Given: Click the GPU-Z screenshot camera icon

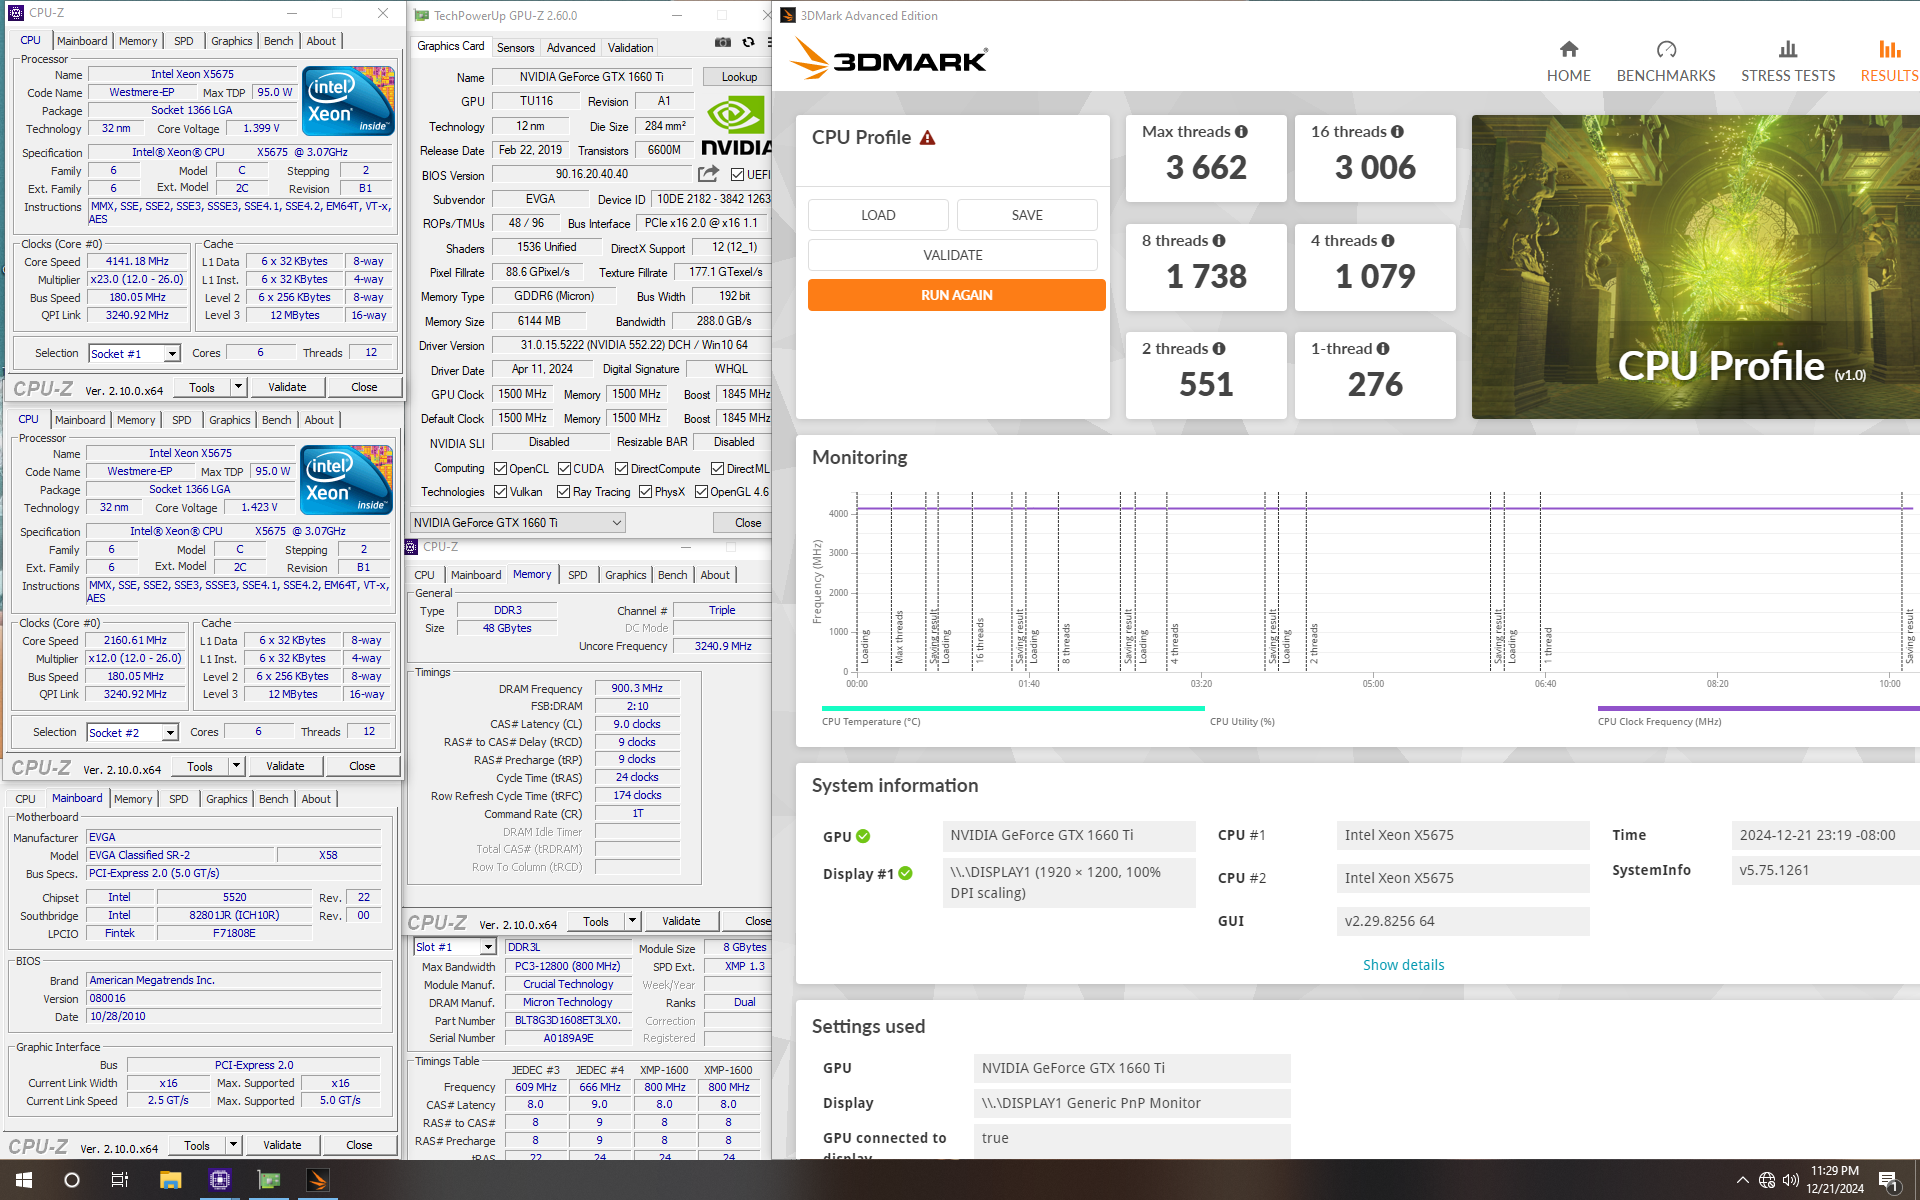Looking at the screenshot, I should click(x=723, y=42).
